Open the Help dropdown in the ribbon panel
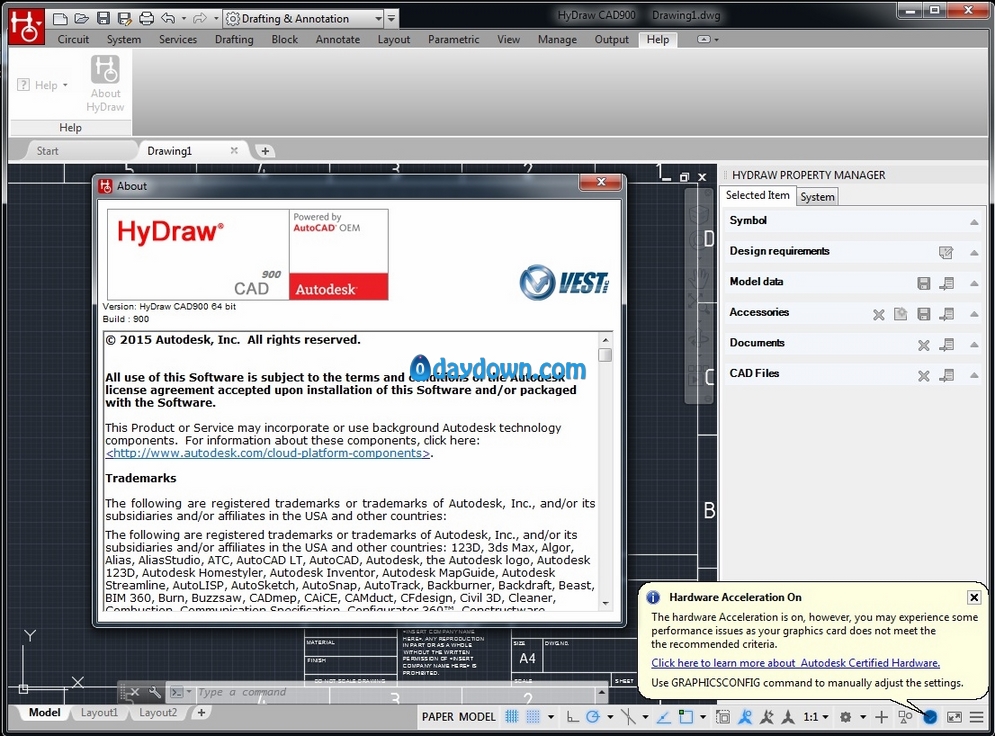Image resolution: width=995 pixels, height=736 pixels. coord(43,85)
